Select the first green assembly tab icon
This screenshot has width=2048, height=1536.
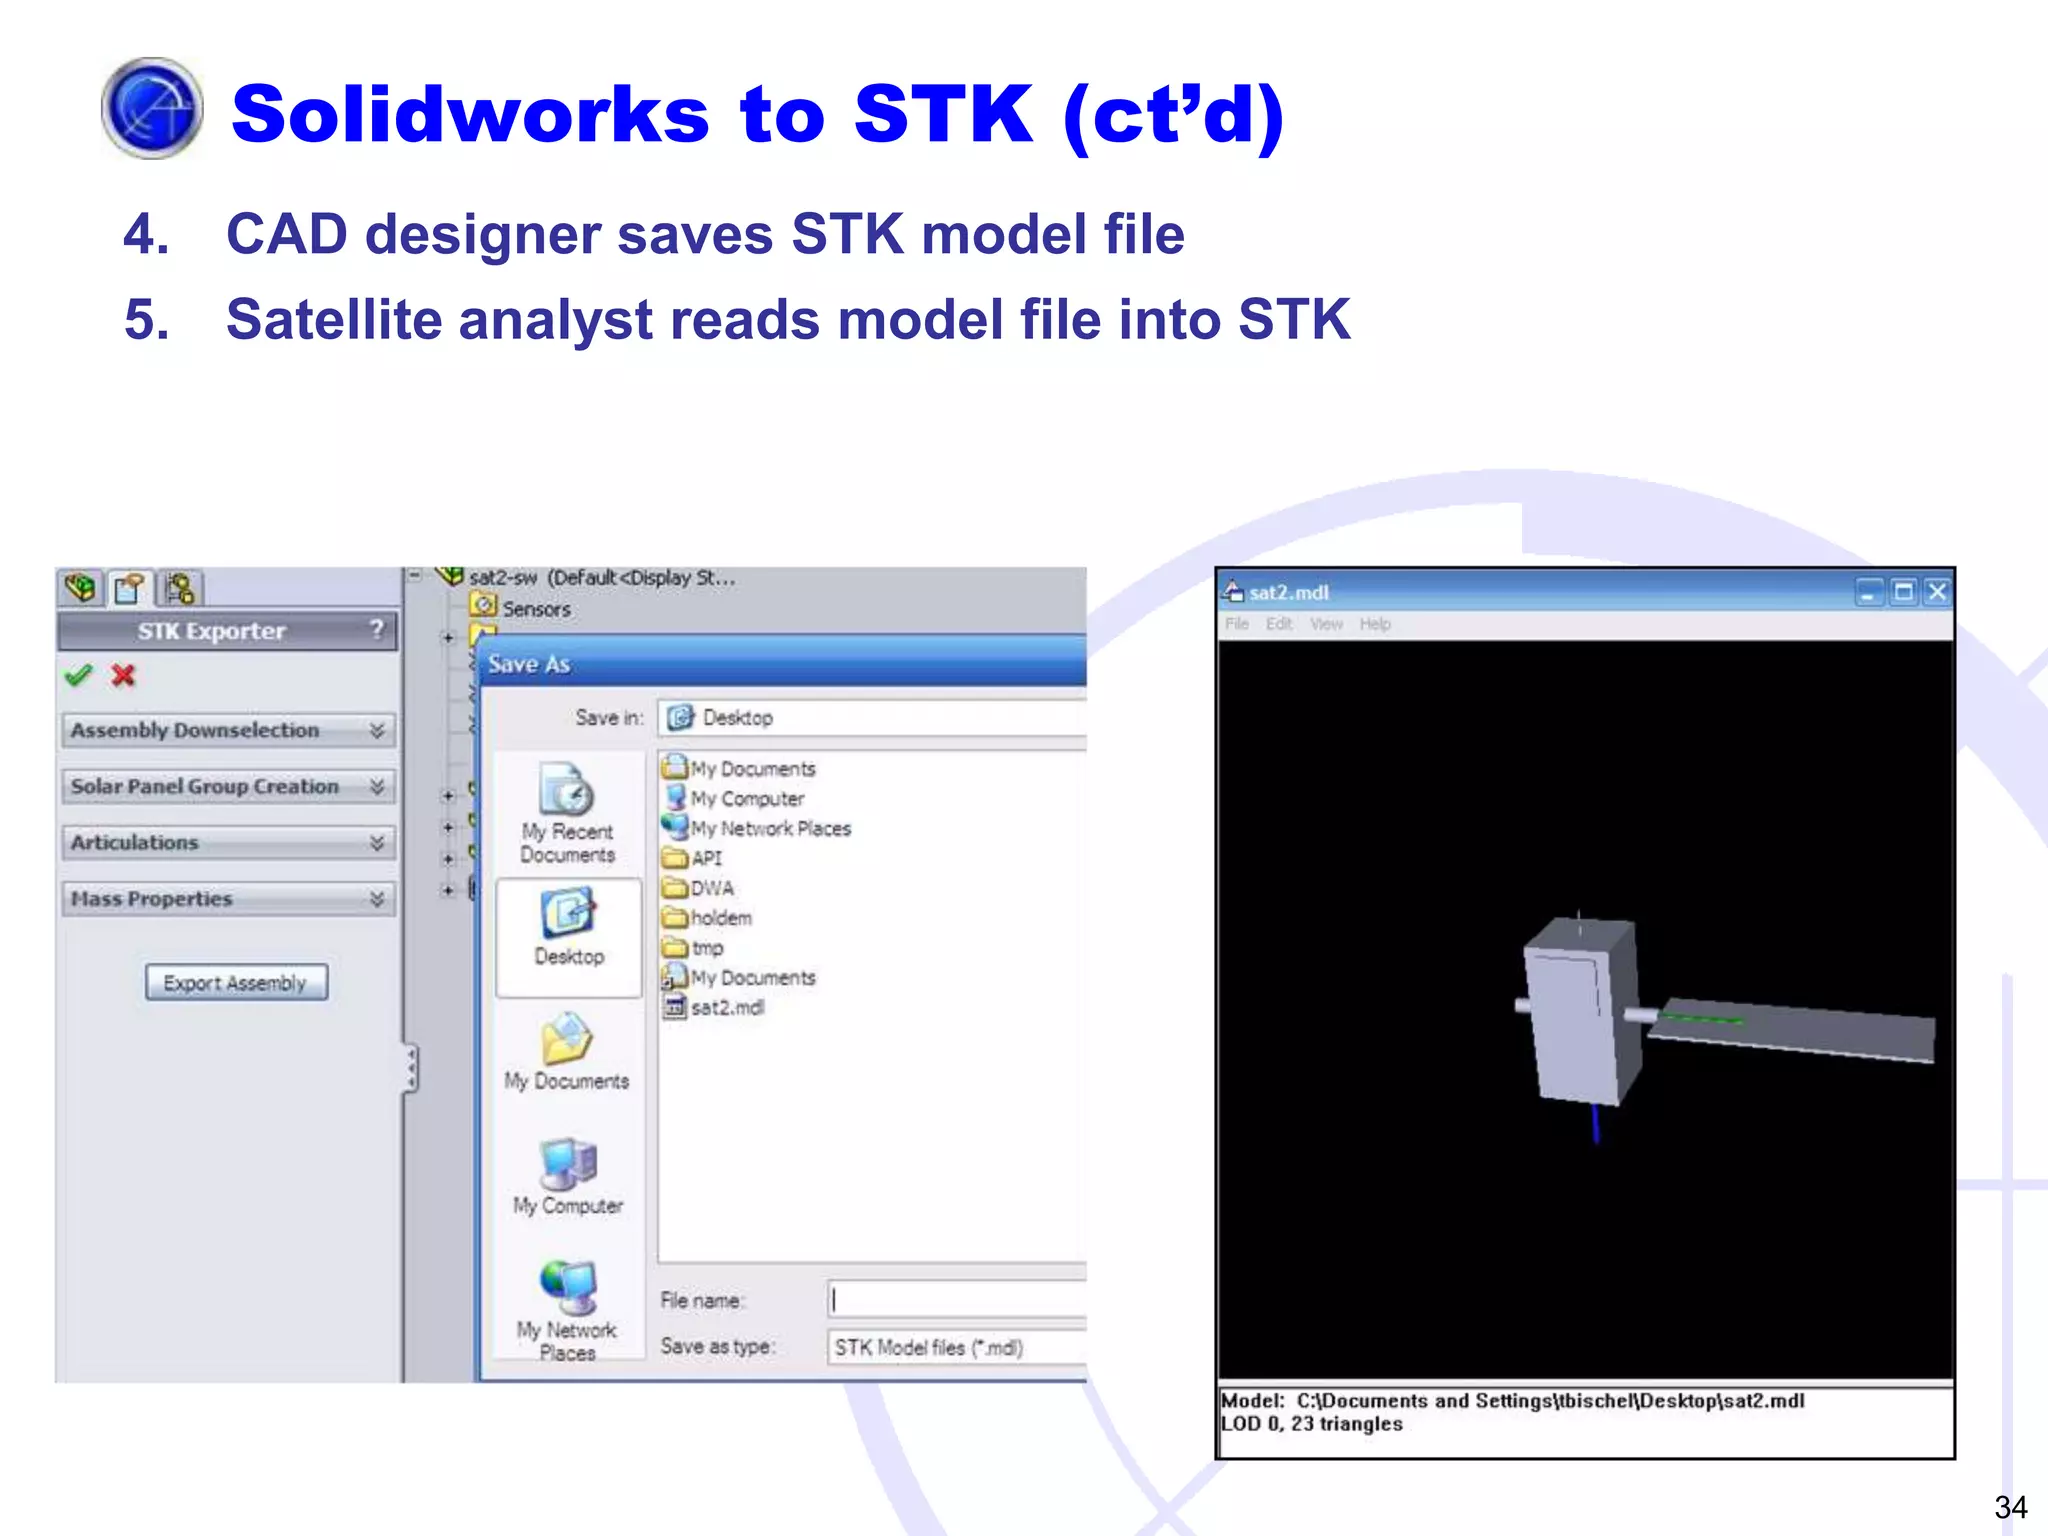[x=80, y=588]
